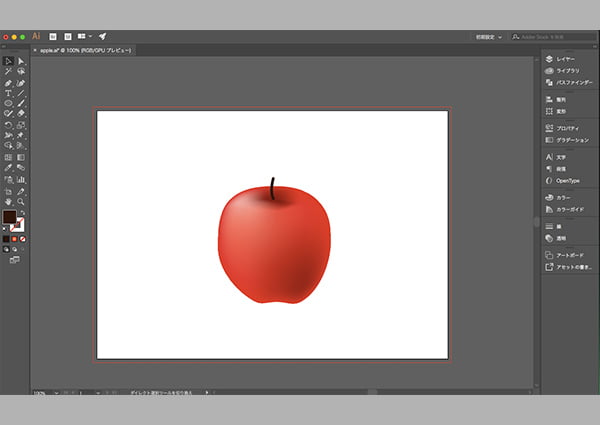Open the arrange documents dropdown
Screen dimensions: 600x425
tap(83, 36)
